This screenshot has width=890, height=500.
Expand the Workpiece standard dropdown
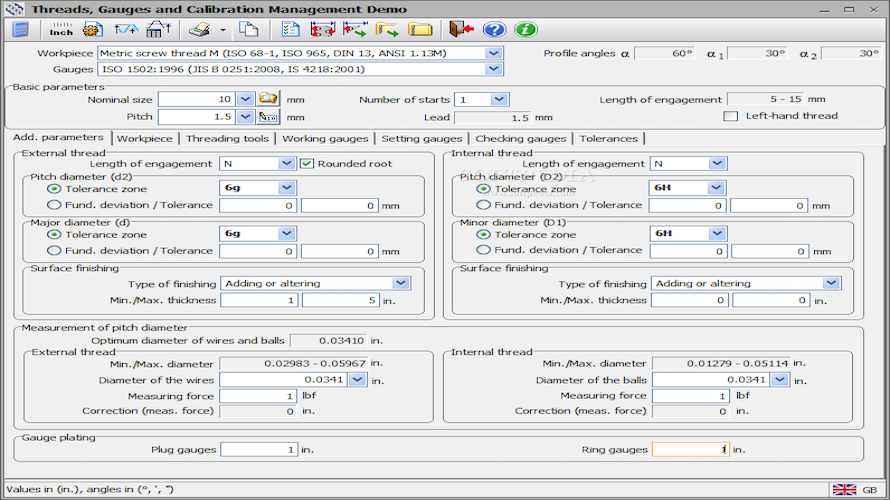point(493,53)
